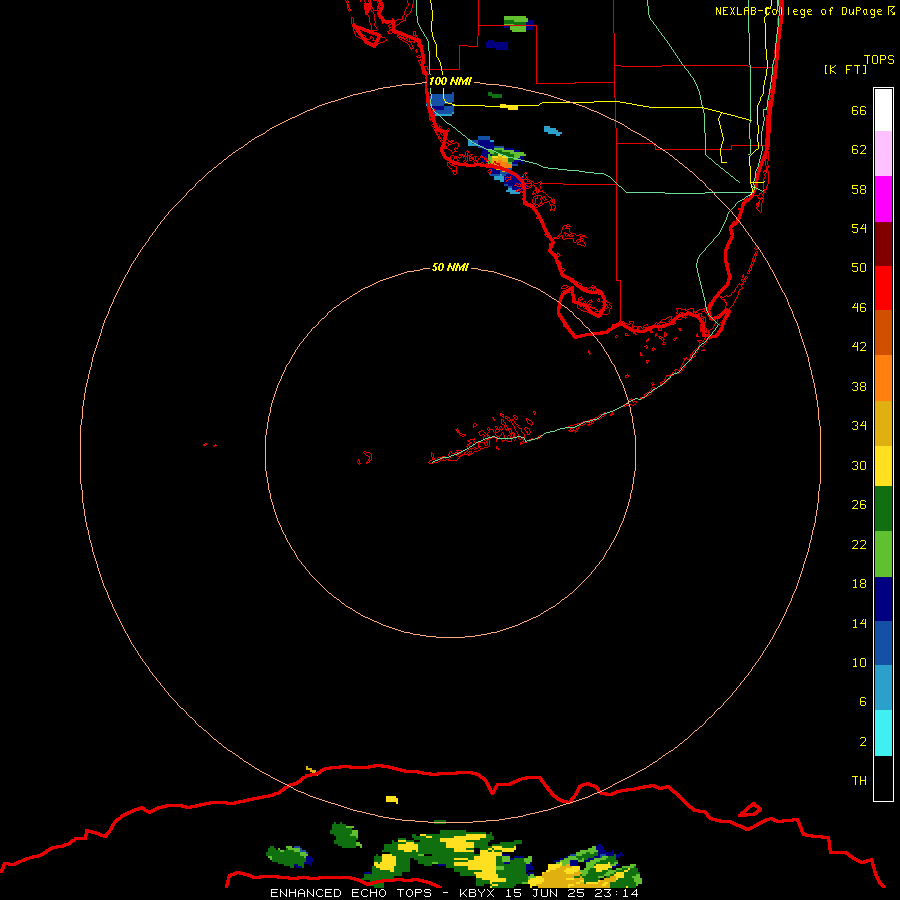Click the black TH legend swatch
Screen dimensions: 900x900
tap(883, 778)
